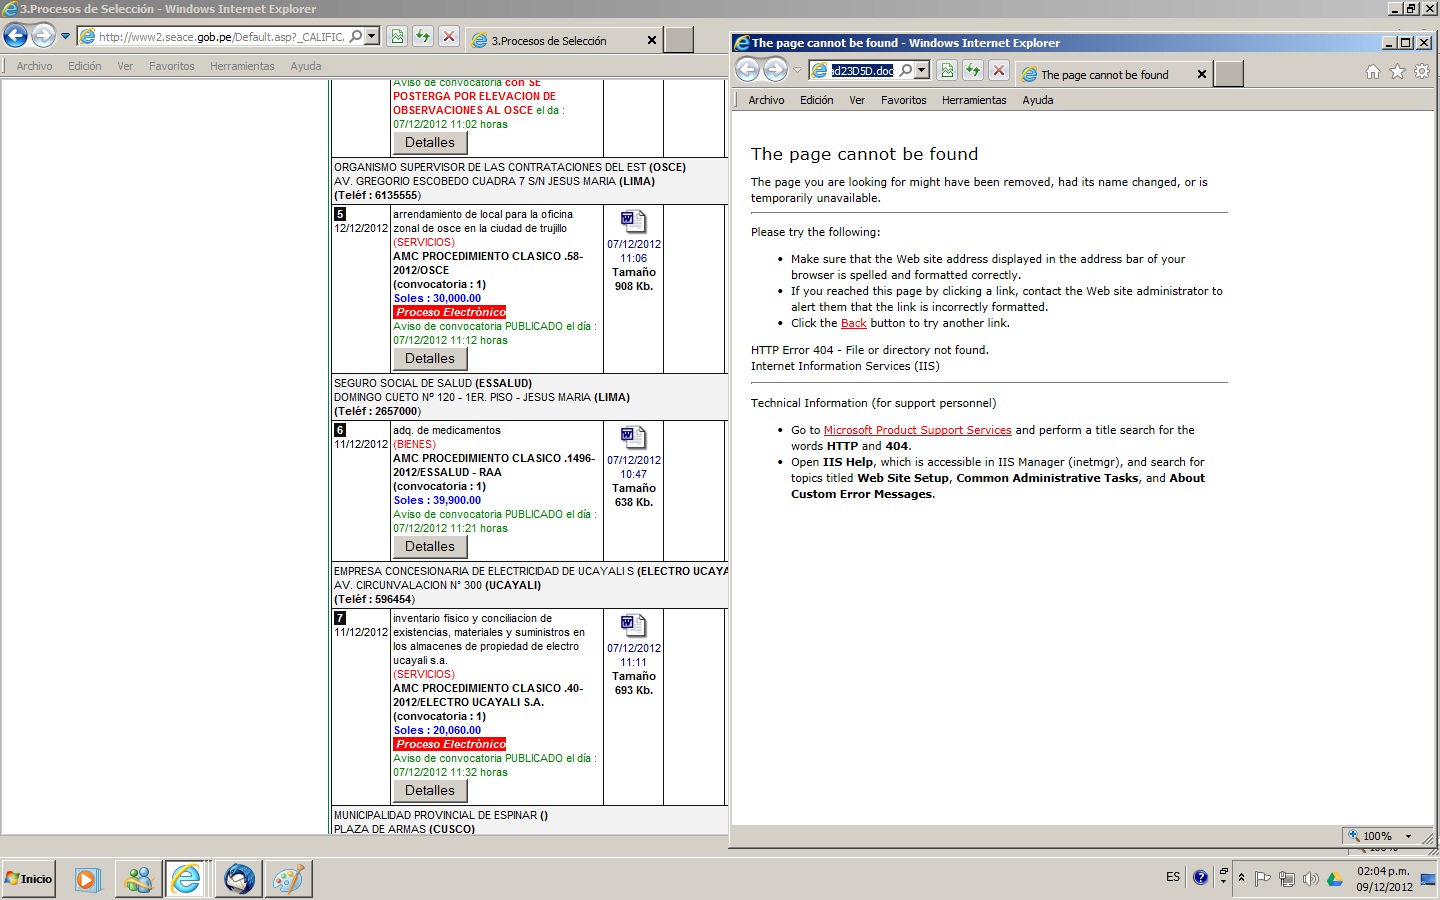Open Favoritos menu in Procesos de Selección window
Viewport: 1440px width, 900px height.
172,66
